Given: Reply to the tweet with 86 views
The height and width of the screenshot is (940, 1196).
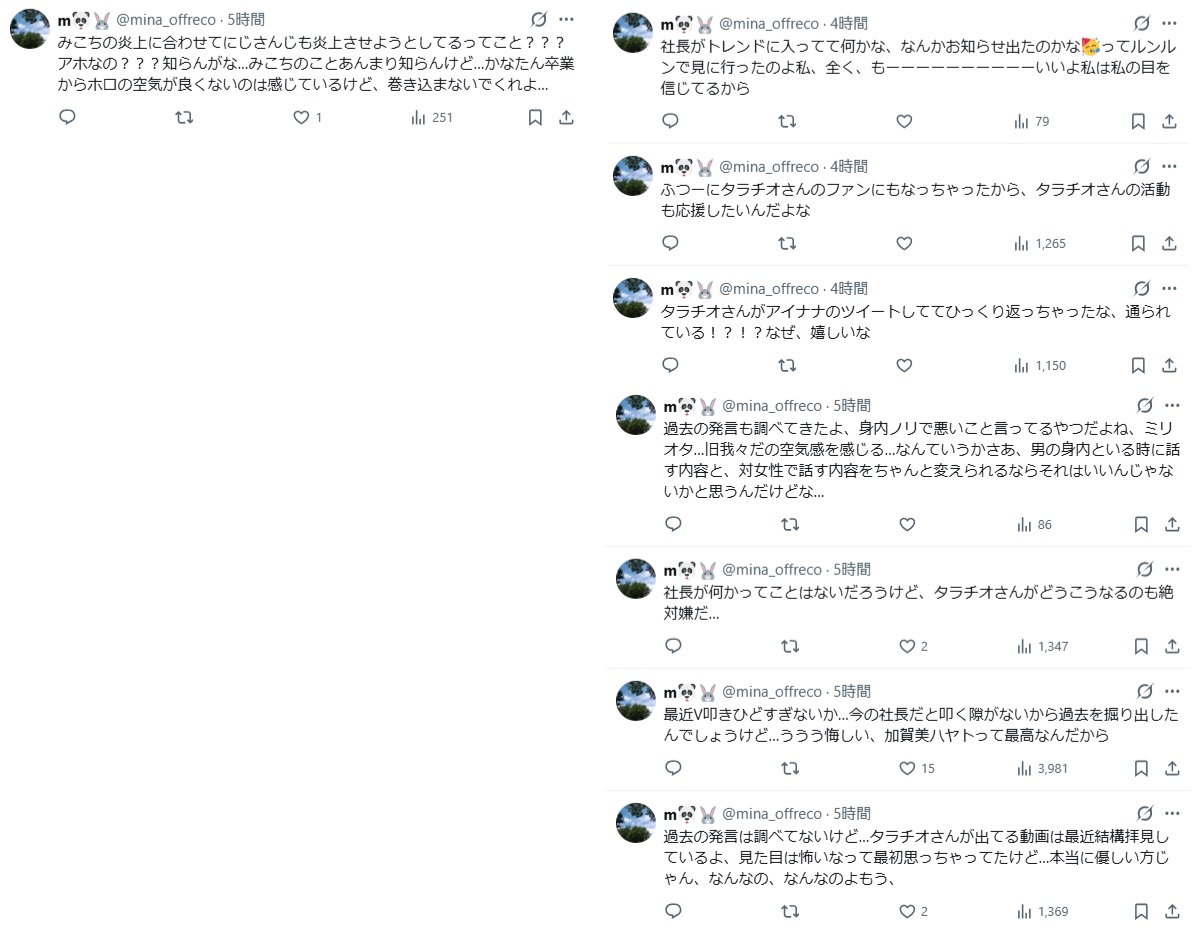Looking at the screenshot, I should 674,524.
